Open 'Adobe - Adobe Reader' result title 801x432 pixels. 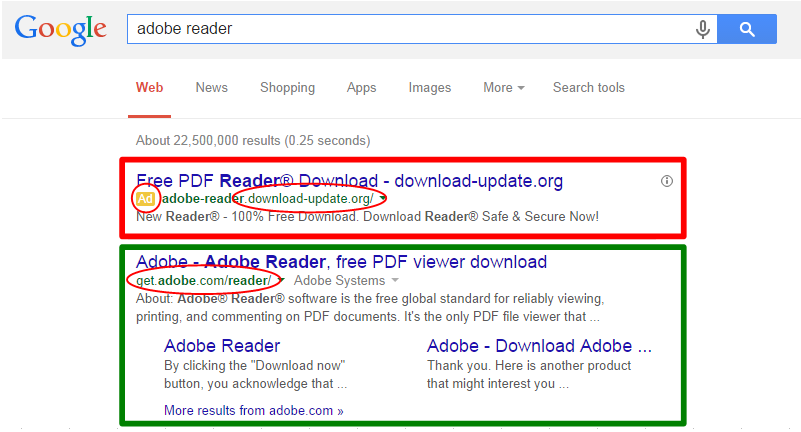pos(341,262)
